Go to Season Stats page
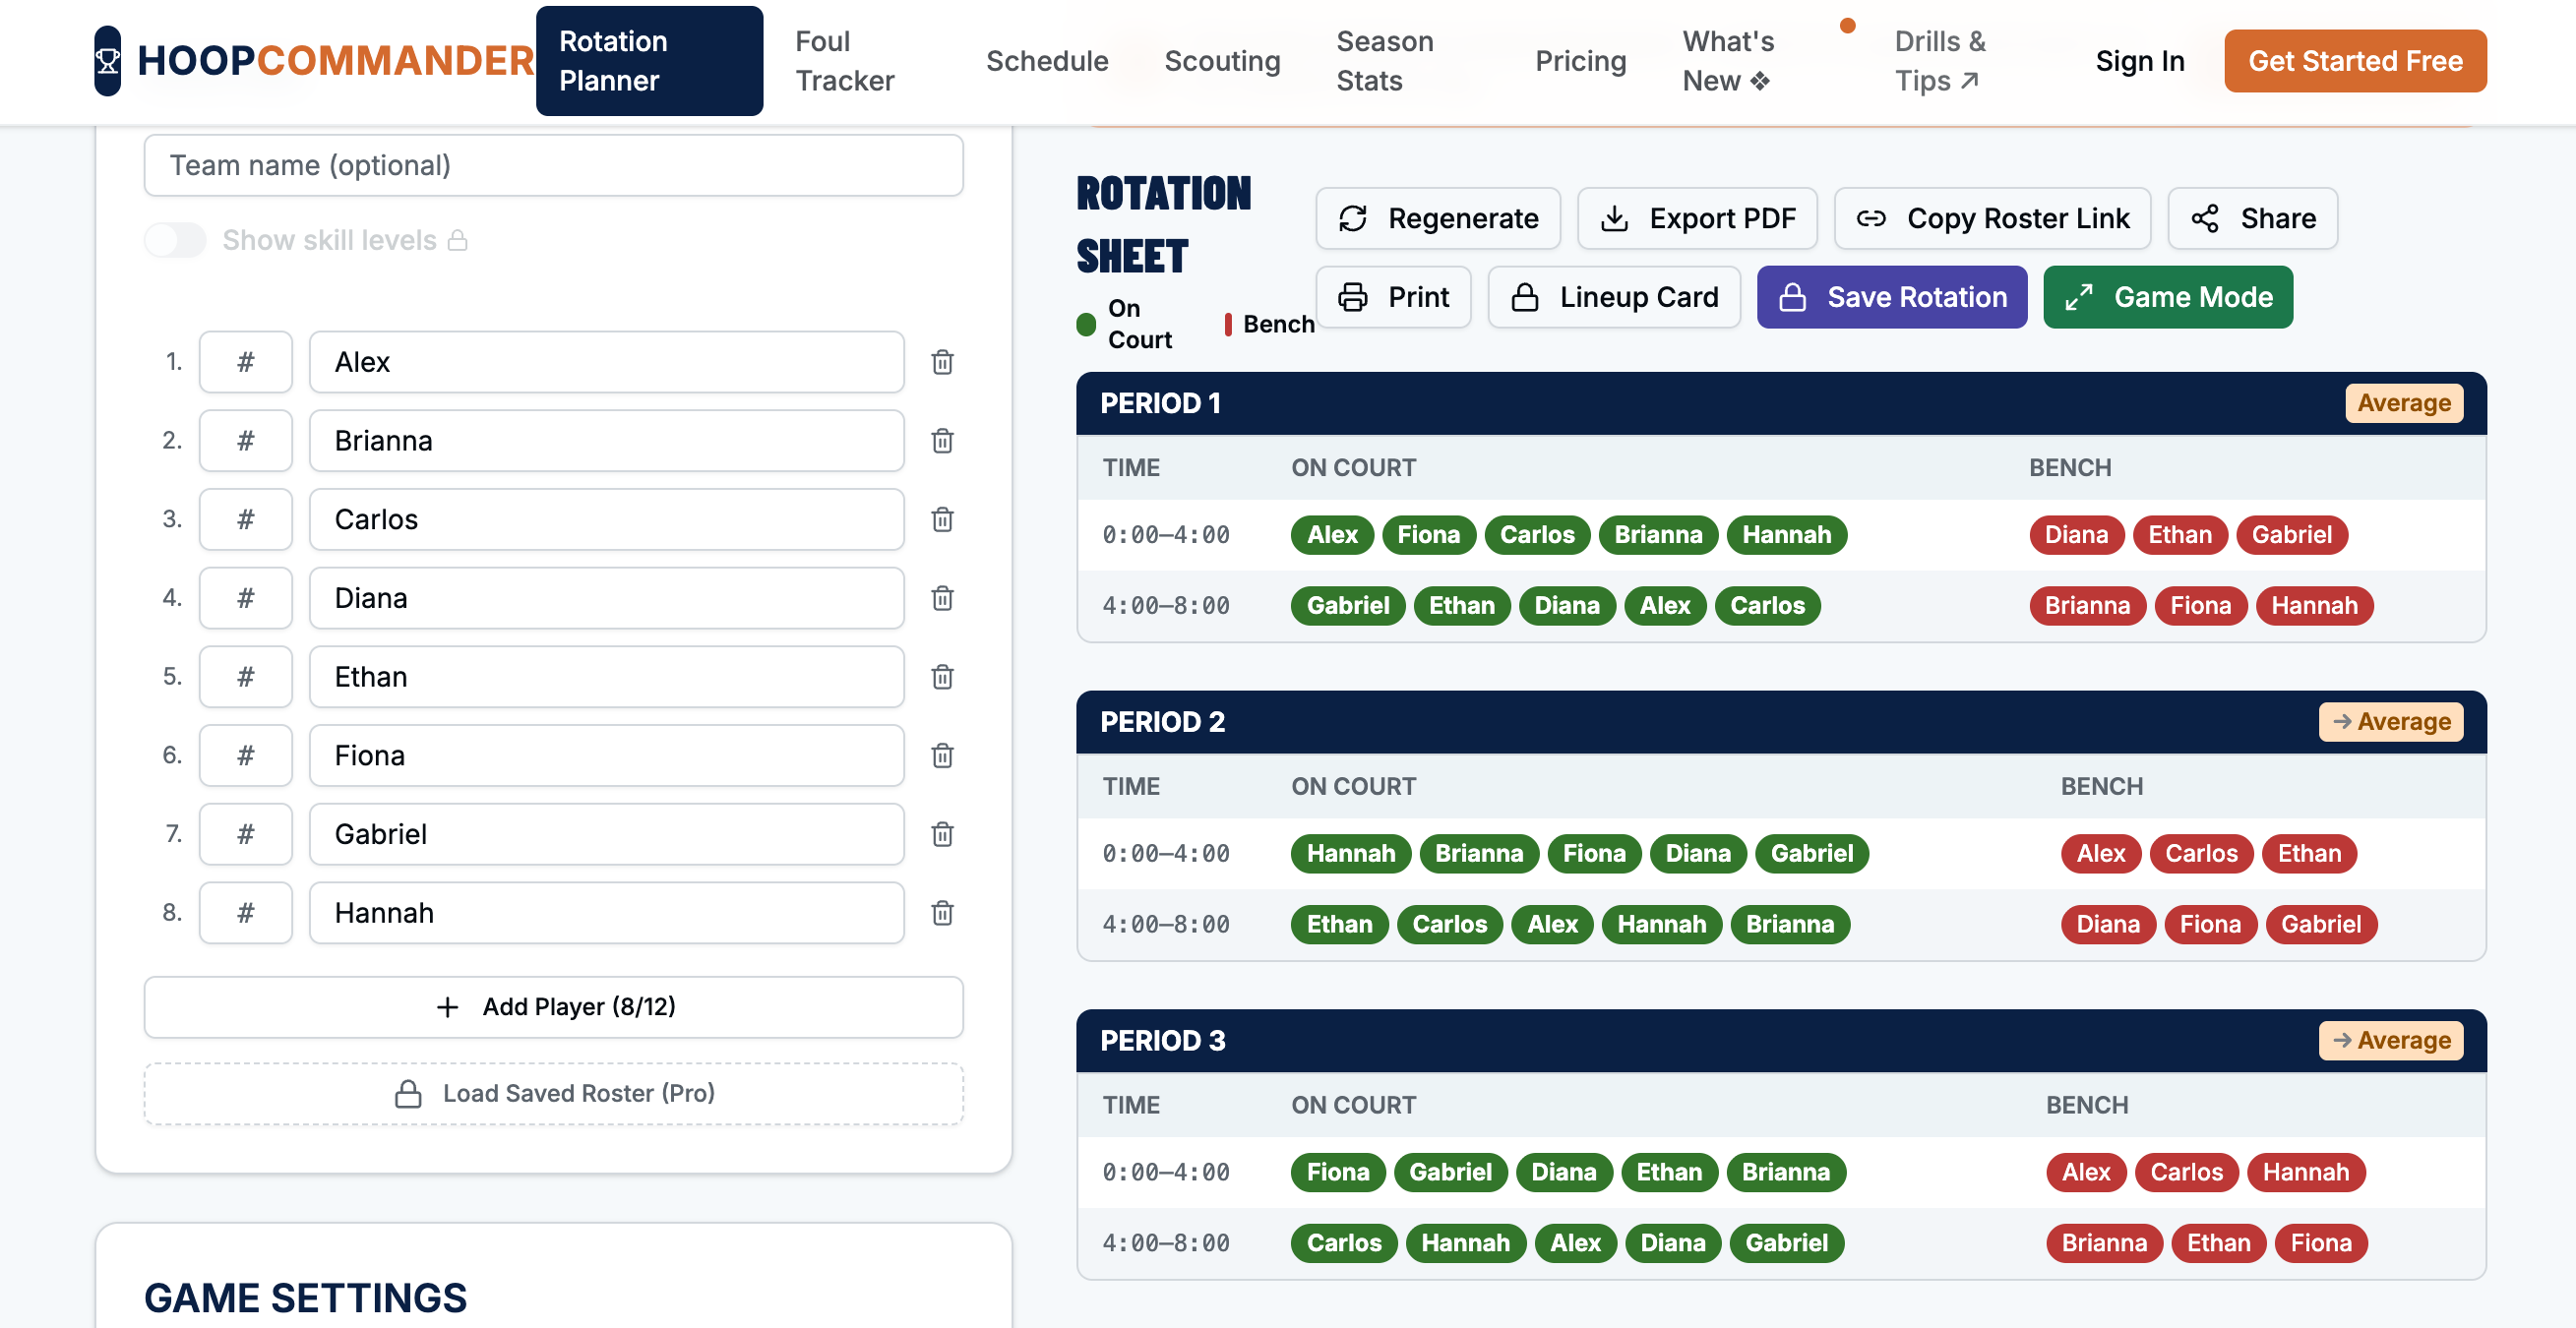Screen dimensions: 2576x1328 tap(1384, 61)
